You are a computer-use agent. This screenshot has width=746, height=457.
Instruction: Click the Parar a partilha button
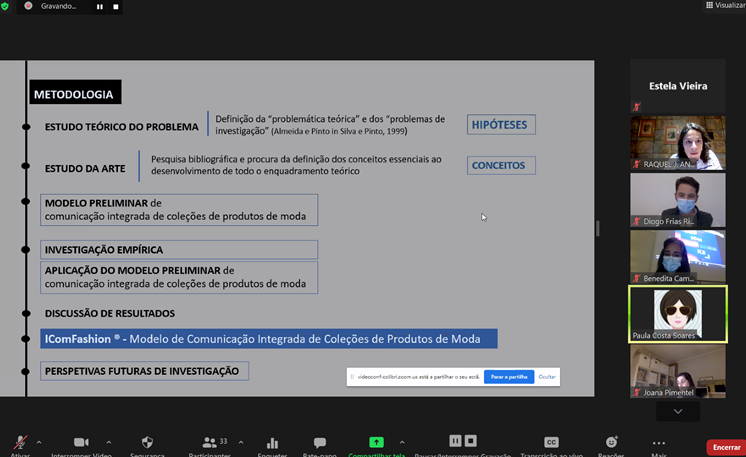[508, 377]
